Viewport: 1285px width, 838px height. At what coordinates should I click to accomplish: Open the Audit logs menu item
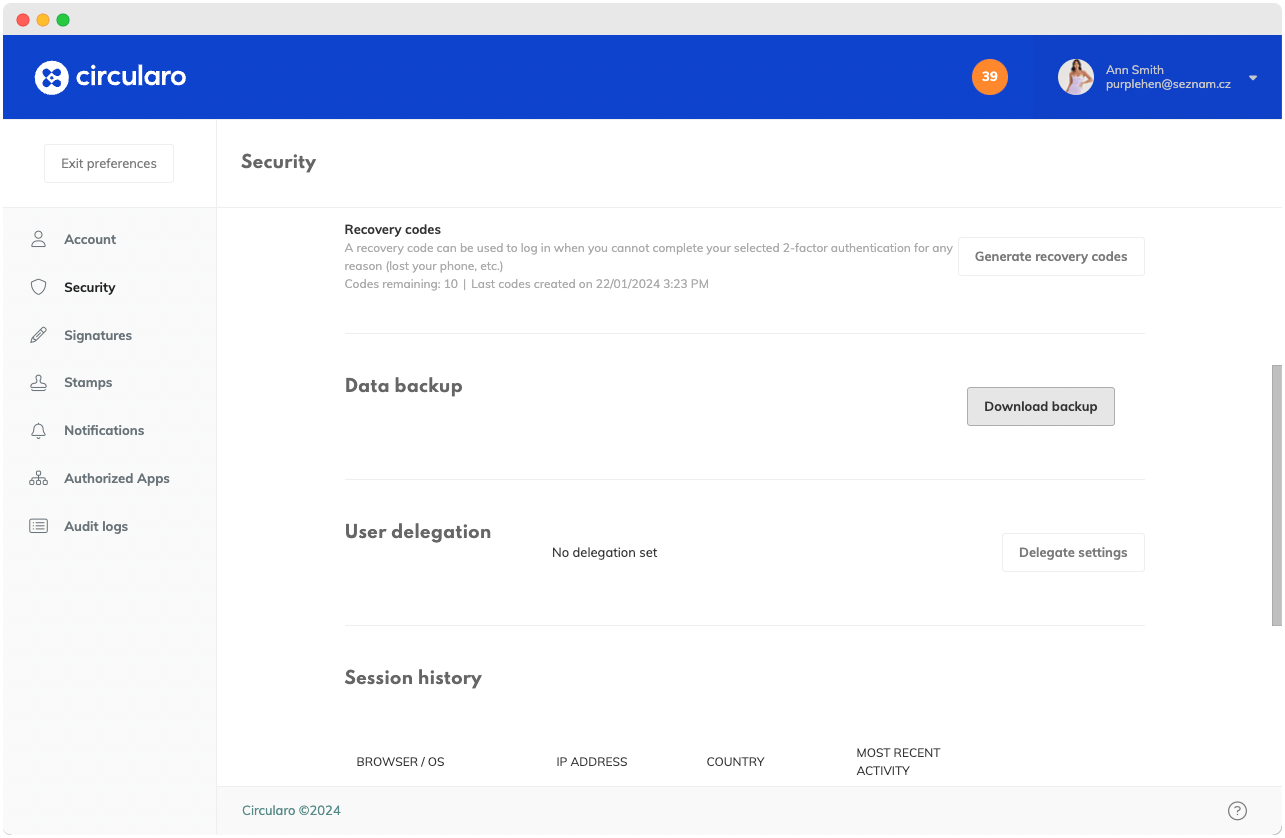point(96,526)
